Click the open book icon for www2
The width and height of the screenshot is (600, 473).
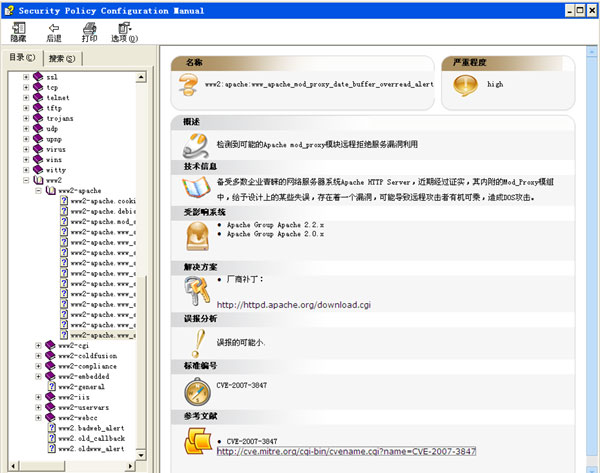click(38, 180)
